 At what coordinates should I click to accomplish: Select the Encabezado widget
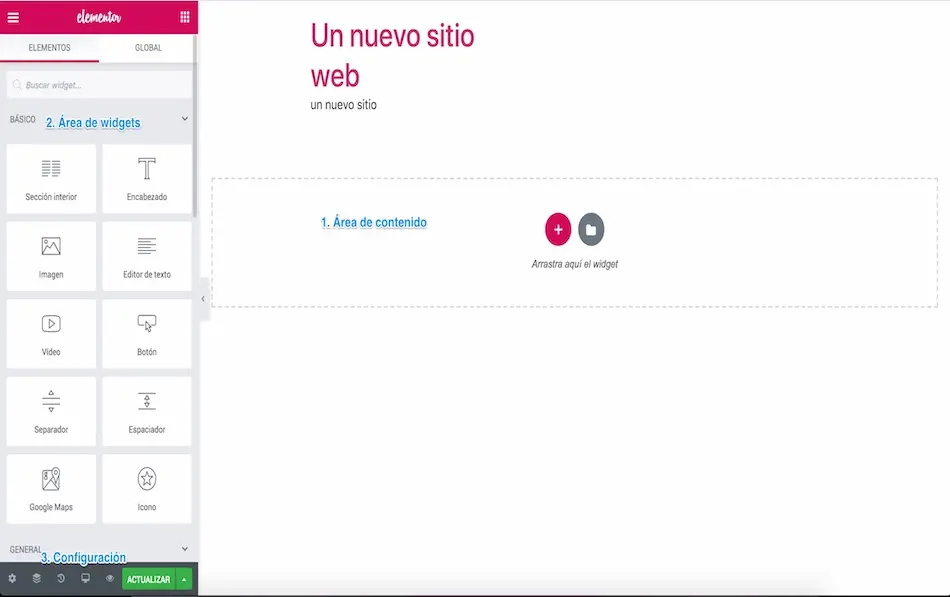[x=147, y=178]
